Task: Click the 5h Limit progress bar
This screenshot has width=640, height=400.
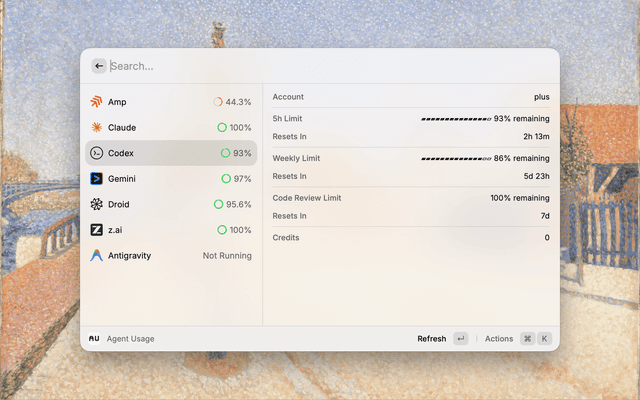Action: click(455, 119)
